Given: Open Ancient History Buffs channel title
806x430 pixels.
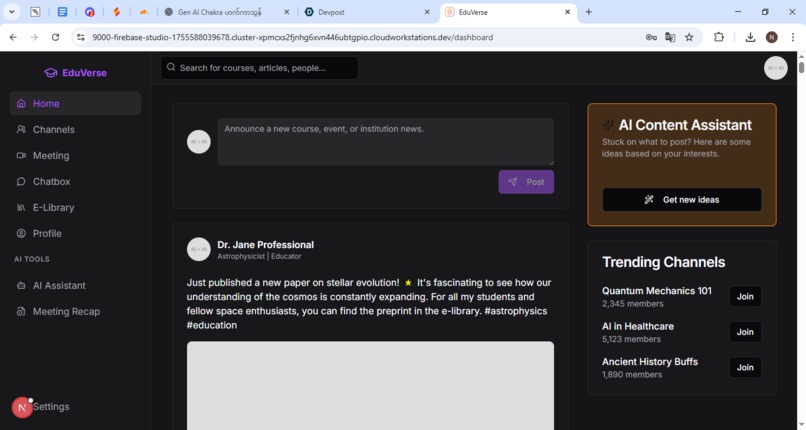Looking at the screenshot, I should point(650,362).
